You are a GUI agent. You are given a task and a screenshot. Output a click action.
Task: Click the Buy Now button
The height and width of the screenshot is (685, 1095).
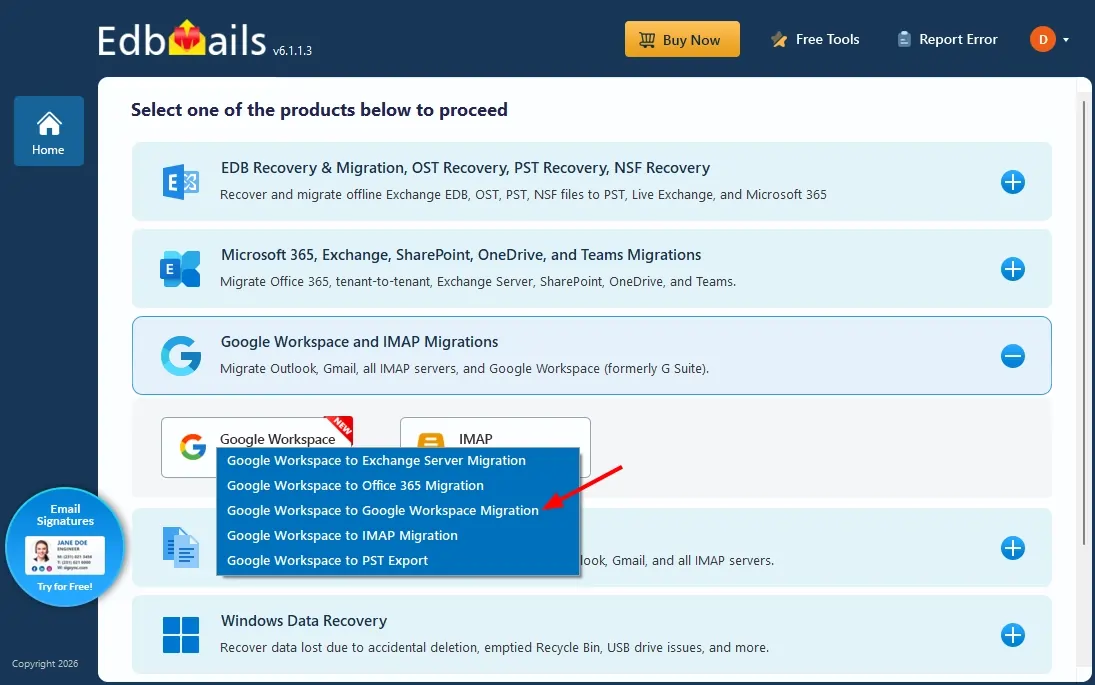coord(682,39)
